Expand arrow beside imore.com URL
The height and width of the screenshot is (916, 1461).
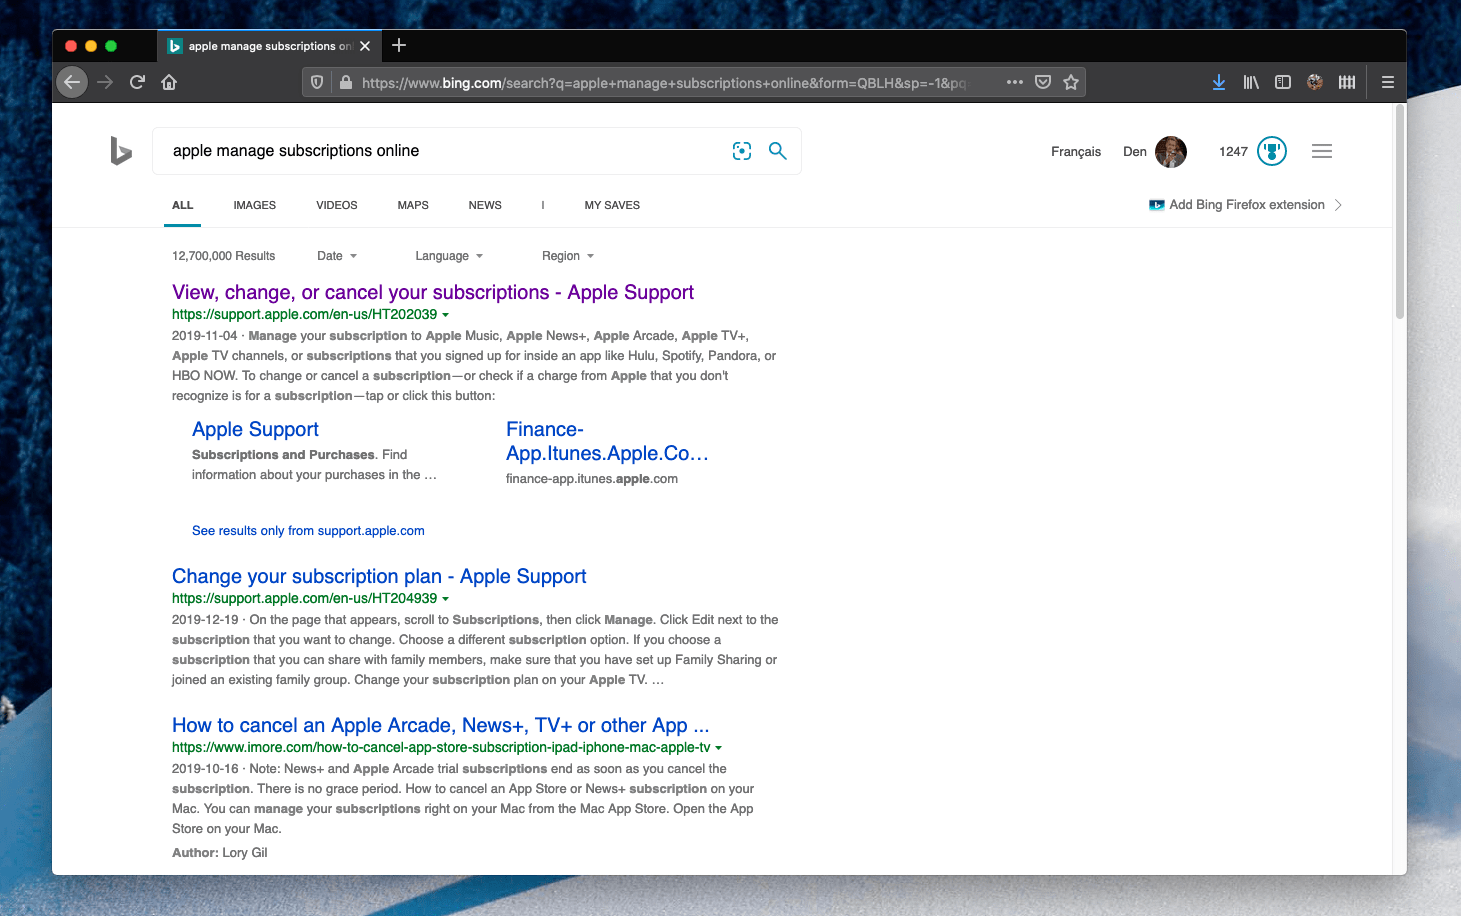click(719, 748)
